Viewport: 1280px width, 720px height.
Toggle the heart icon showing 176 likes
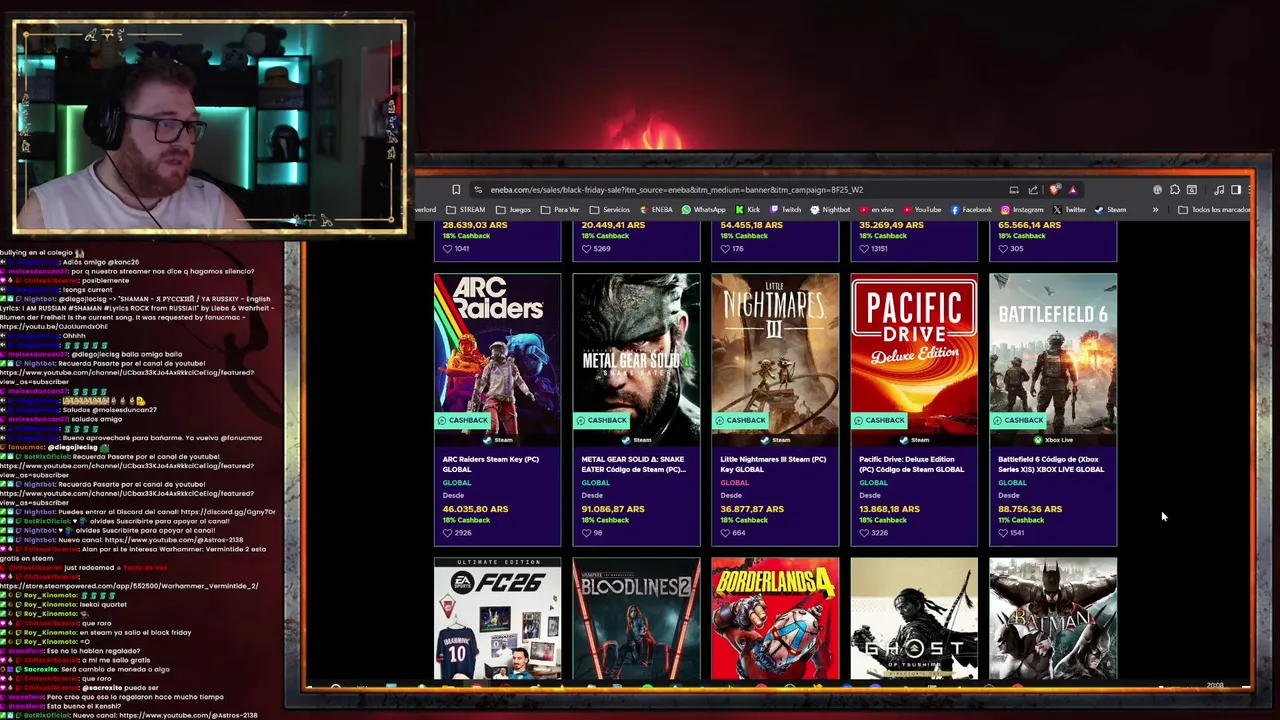[x=725, y=249]
